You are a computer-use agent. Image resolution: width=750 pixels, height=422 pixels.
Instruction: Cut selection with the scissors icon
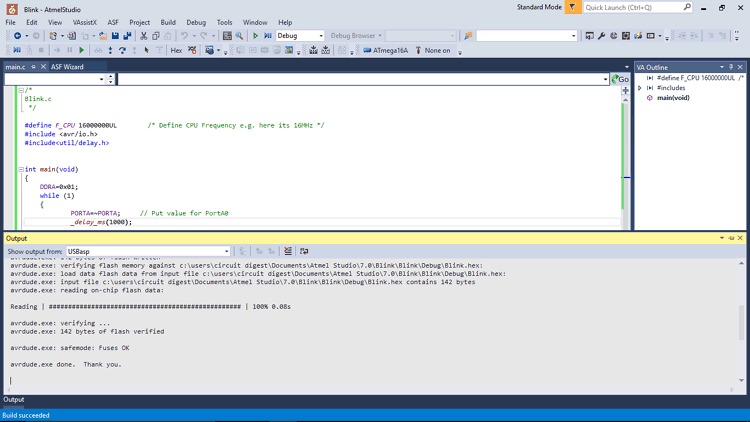[x=143, y=36]
